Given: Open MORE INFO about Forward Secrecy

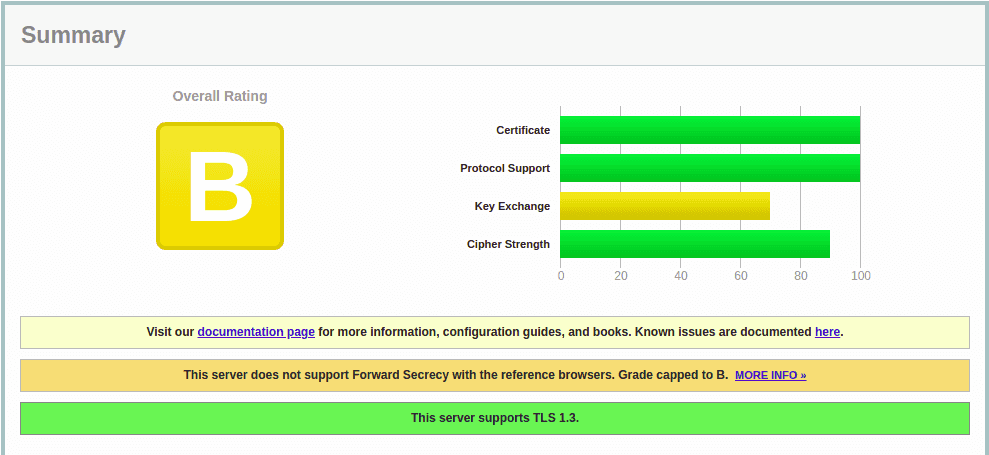Looking at the screenshot, I should click(x=770, y=376).
